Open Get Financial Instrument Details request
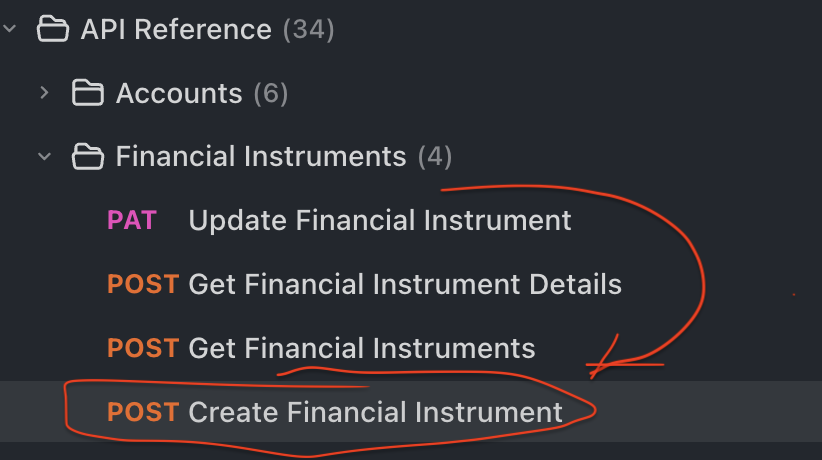The height and width of the screenshot is (460, 822). (x=405, y=284)
